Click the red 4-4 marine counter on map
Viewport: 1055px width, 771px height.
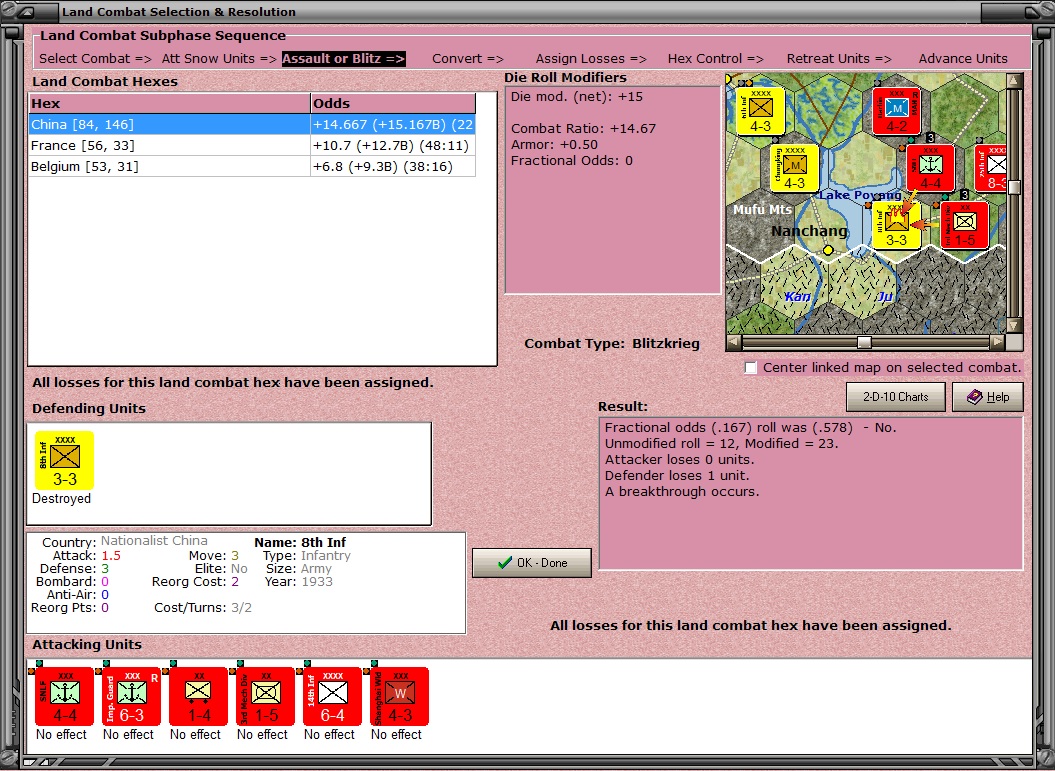point(931,168)
